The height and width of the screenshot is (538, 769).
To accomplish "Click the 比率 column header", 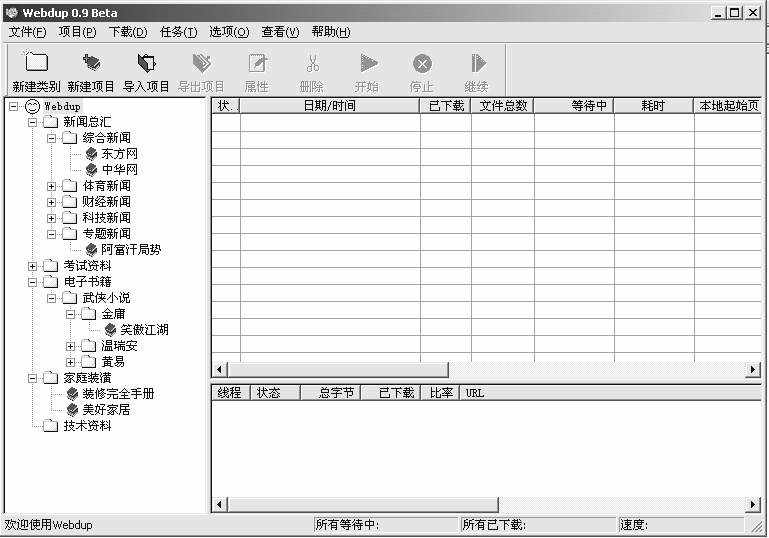I will [x=440, y=393].
